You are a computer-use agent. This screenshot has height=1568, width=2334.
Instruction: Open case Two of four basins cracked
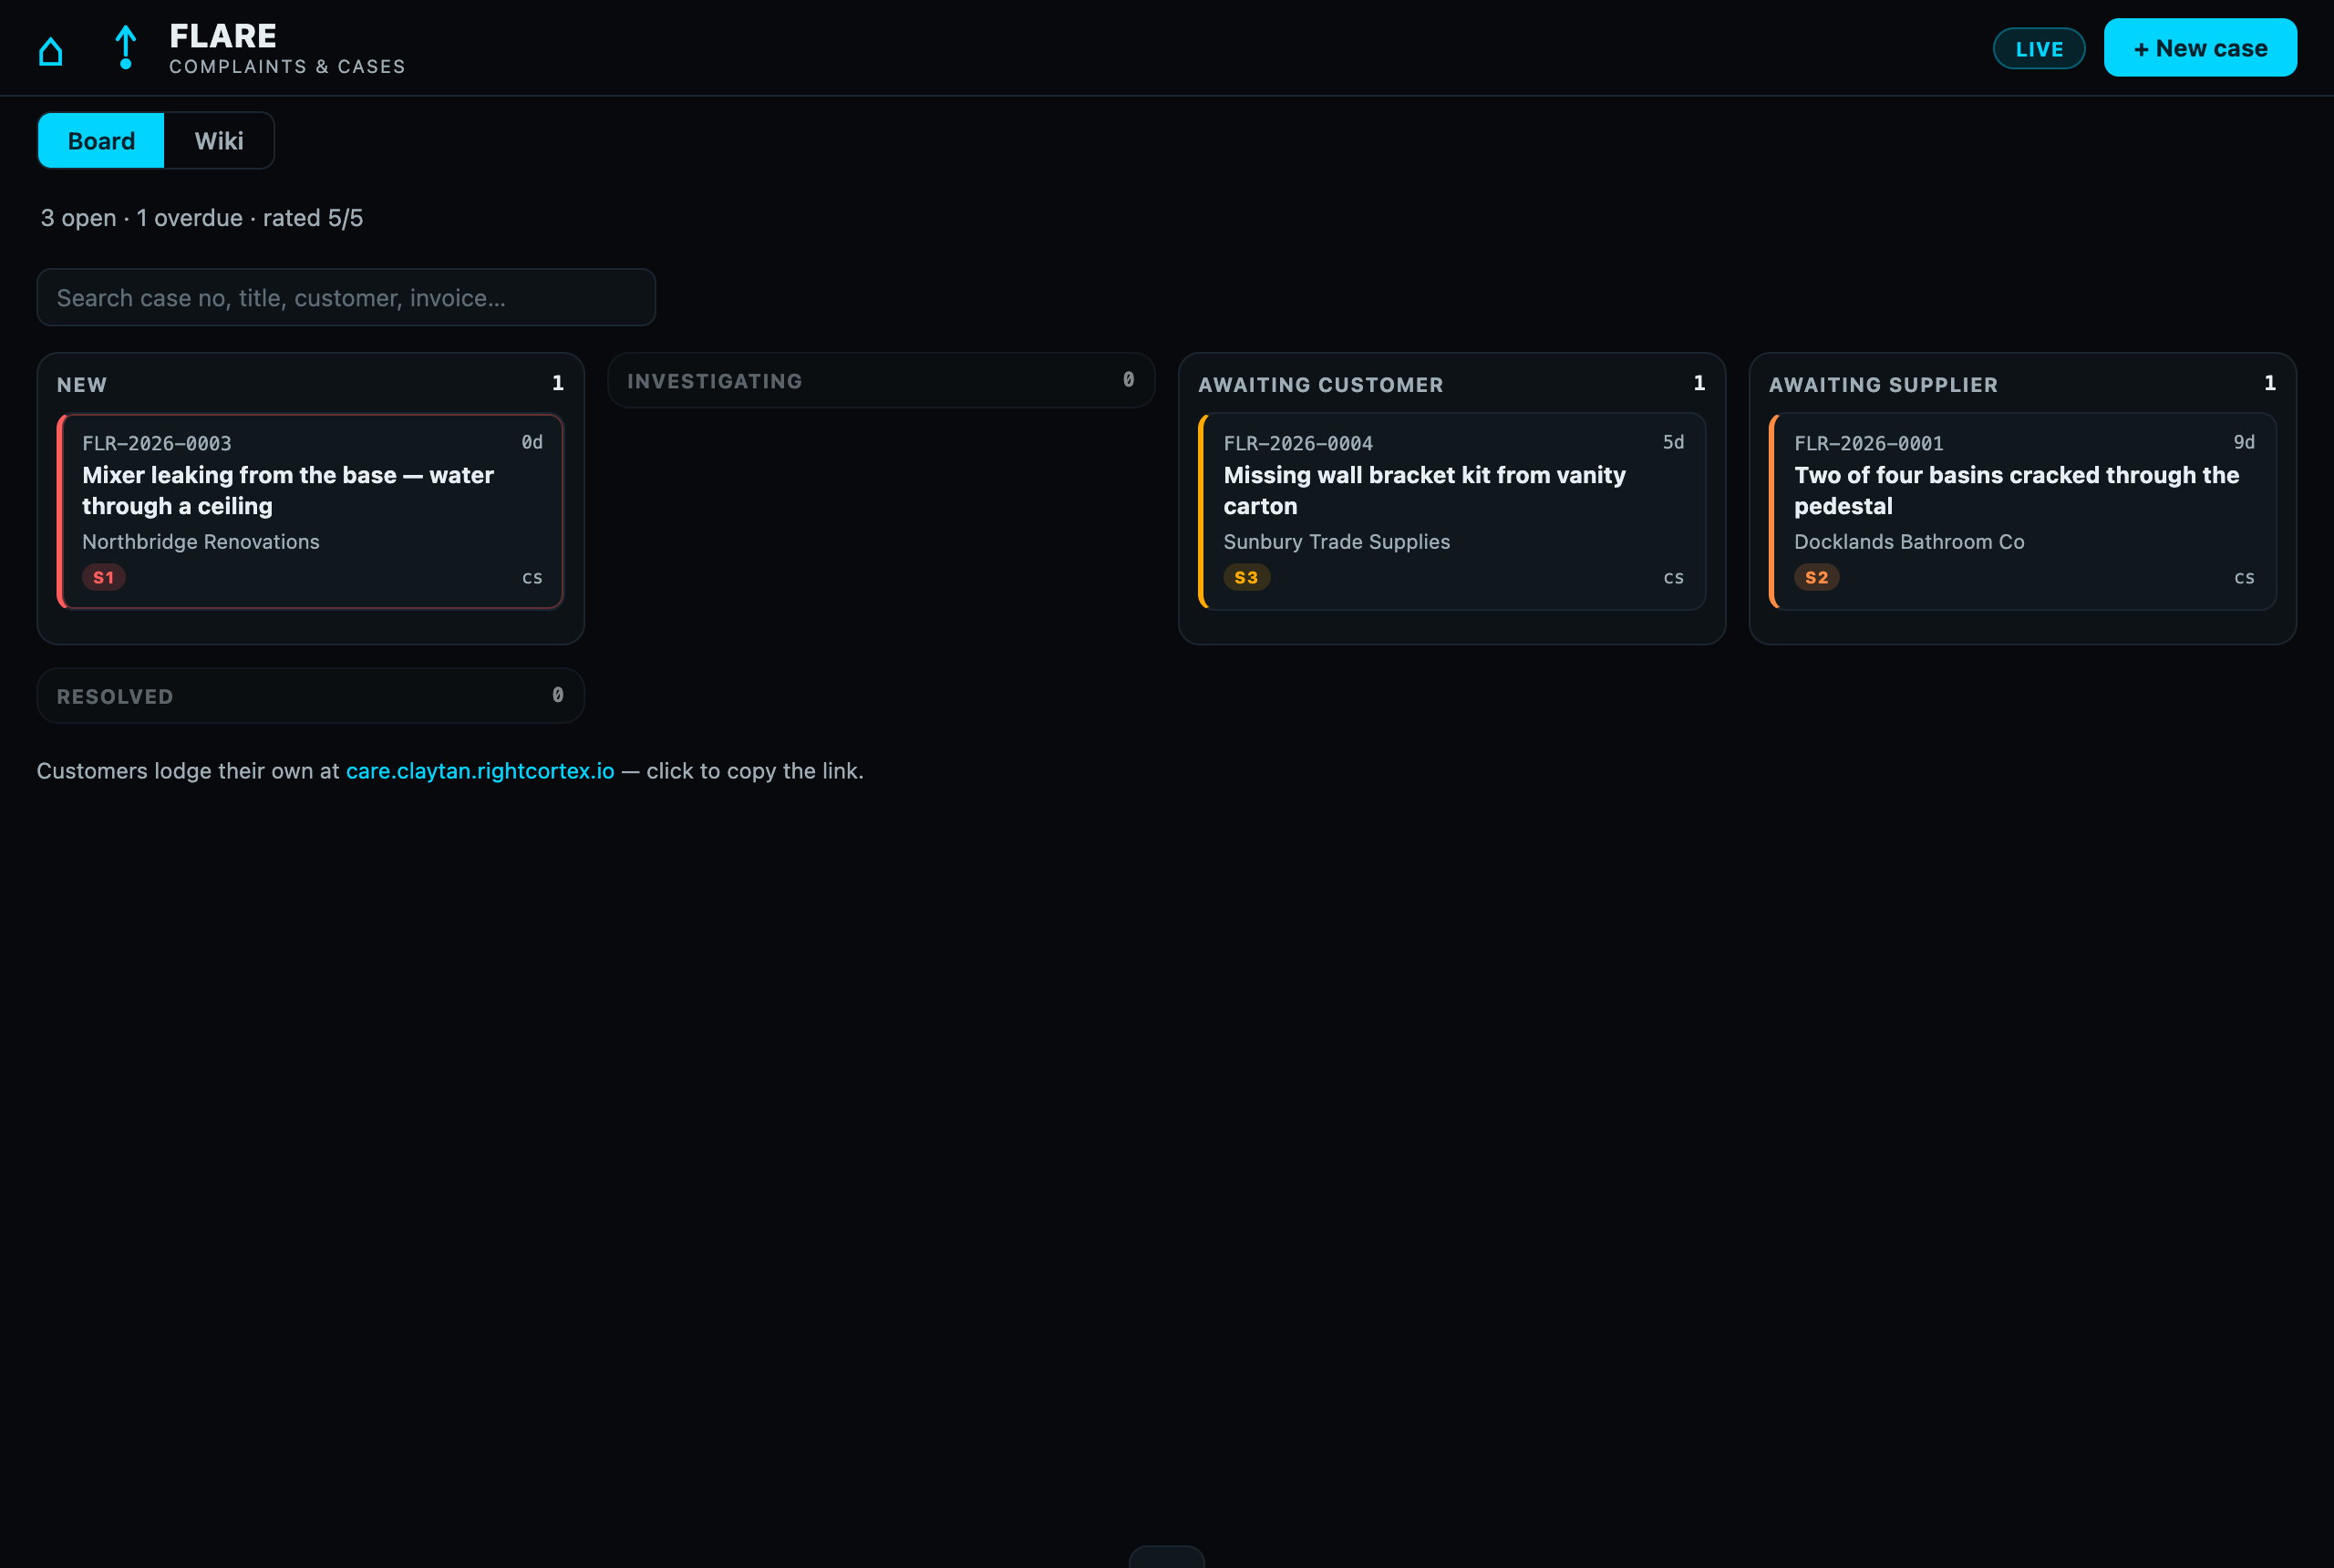[2023, 511]
